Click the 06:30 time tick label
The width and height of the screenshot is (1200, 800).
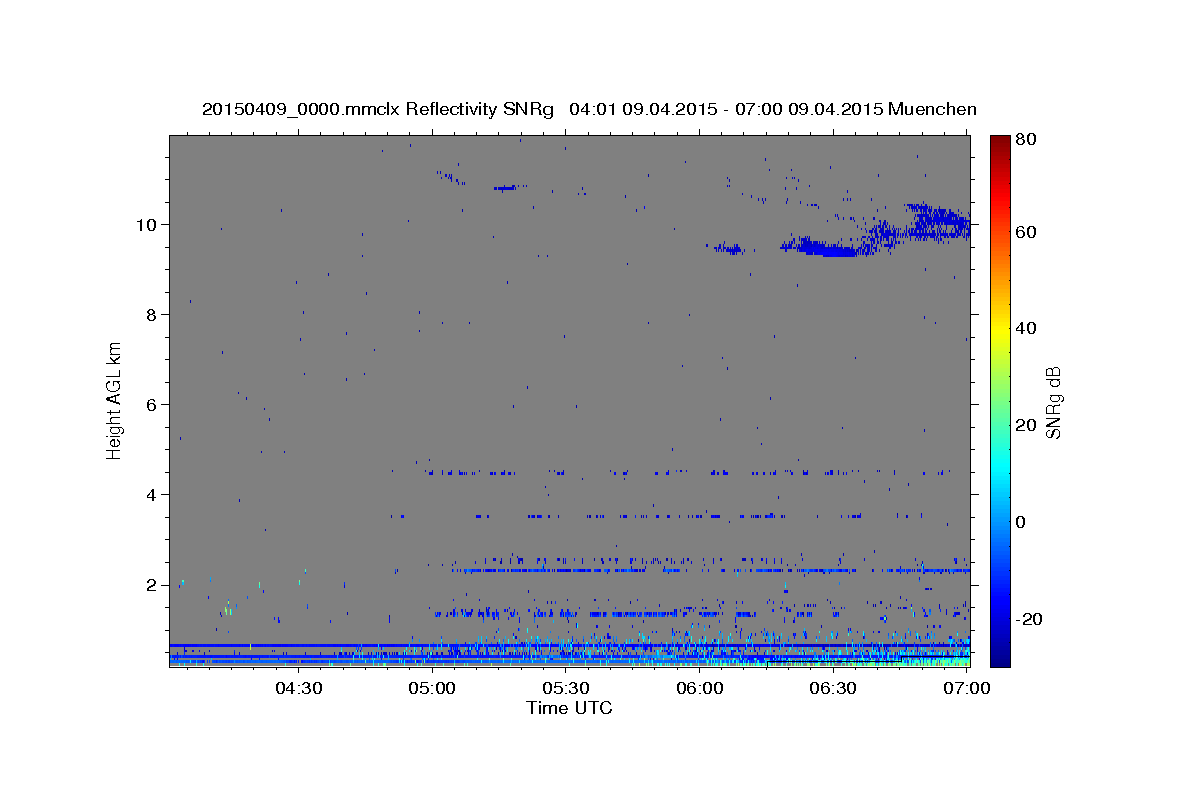pyautogui.click(x=834, y=689)
